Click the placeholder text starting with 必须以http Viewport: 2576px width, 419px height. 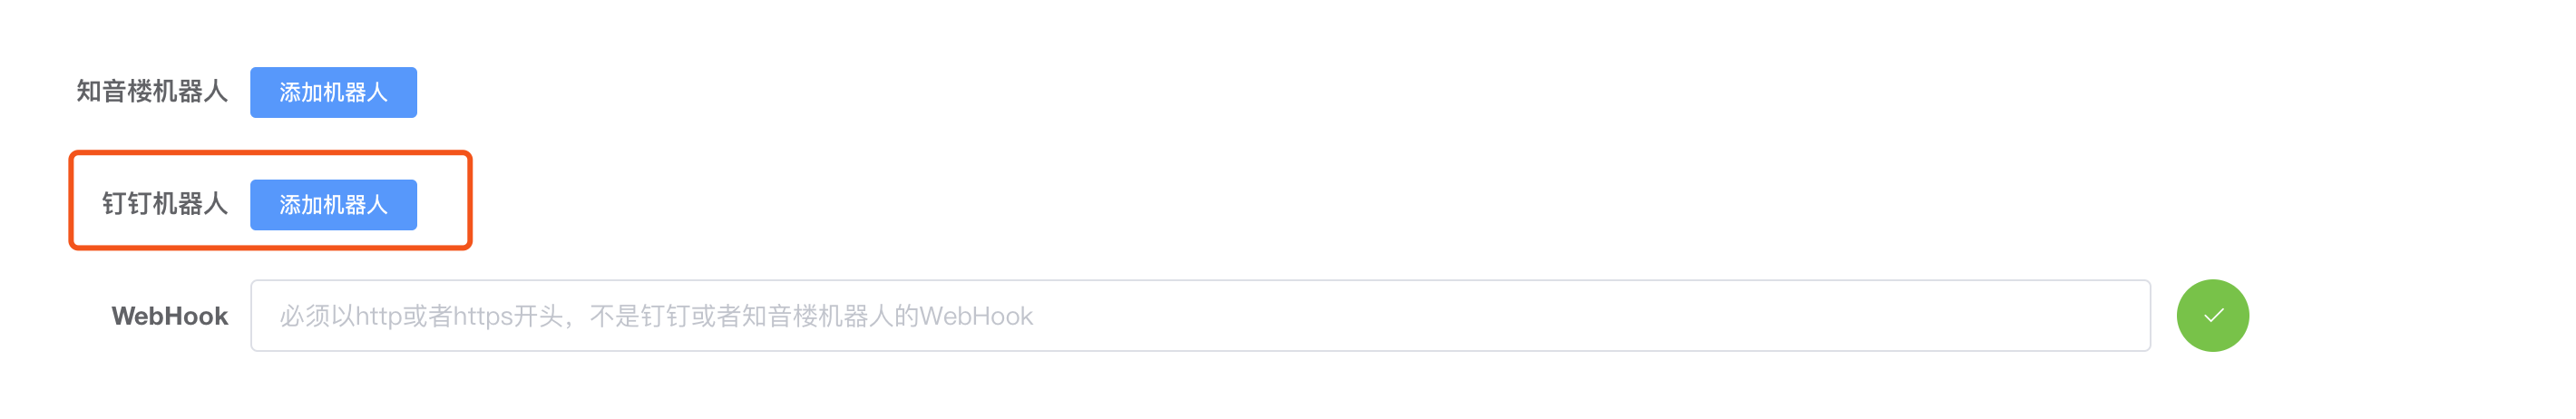click(x=656, y=317)
